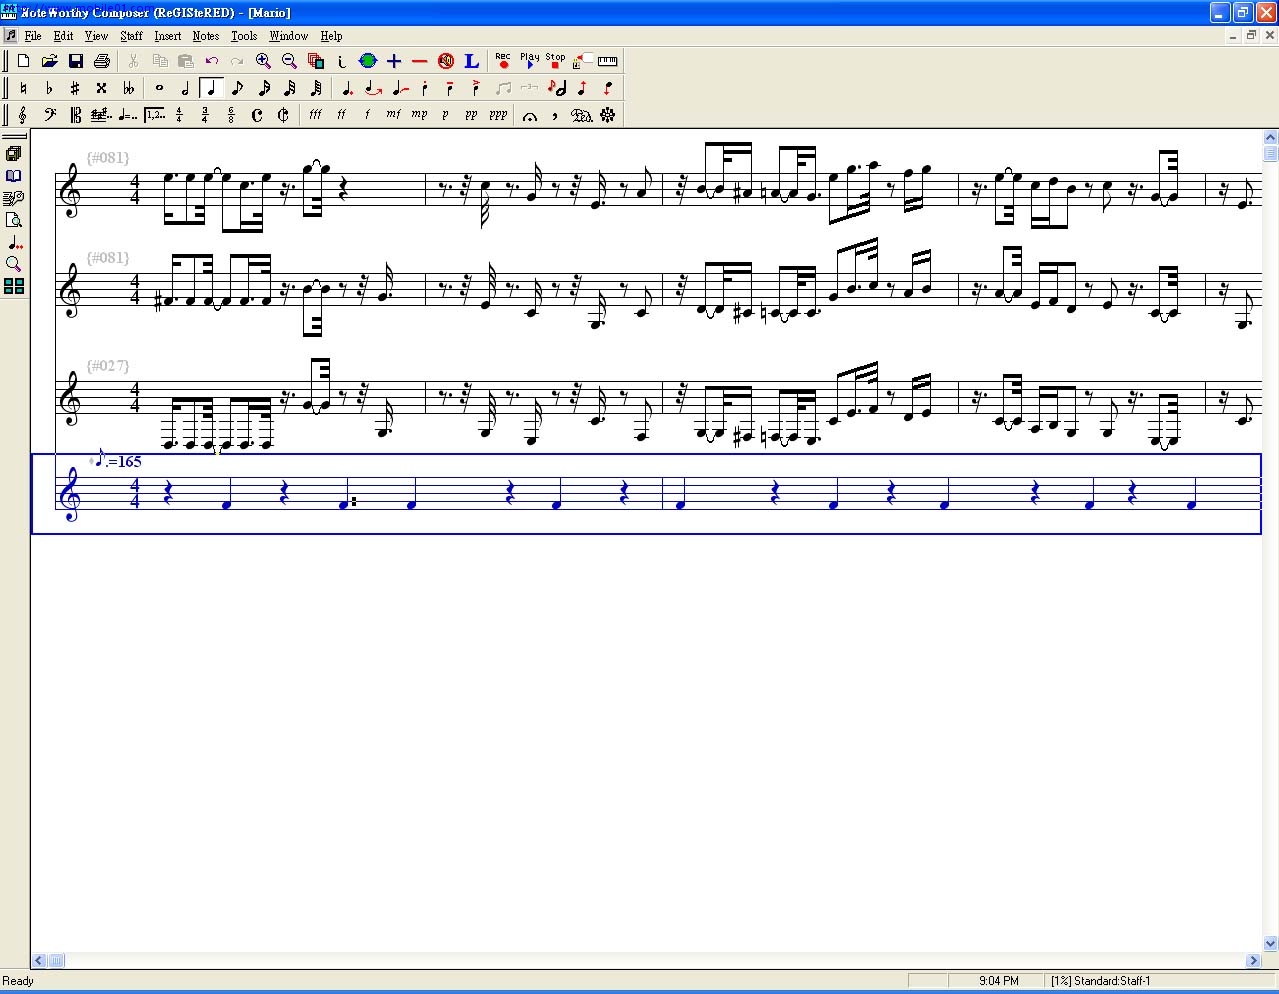Insert a treble clef
This screenshot has height=994, width=1279.
click(x=23, y=115)
